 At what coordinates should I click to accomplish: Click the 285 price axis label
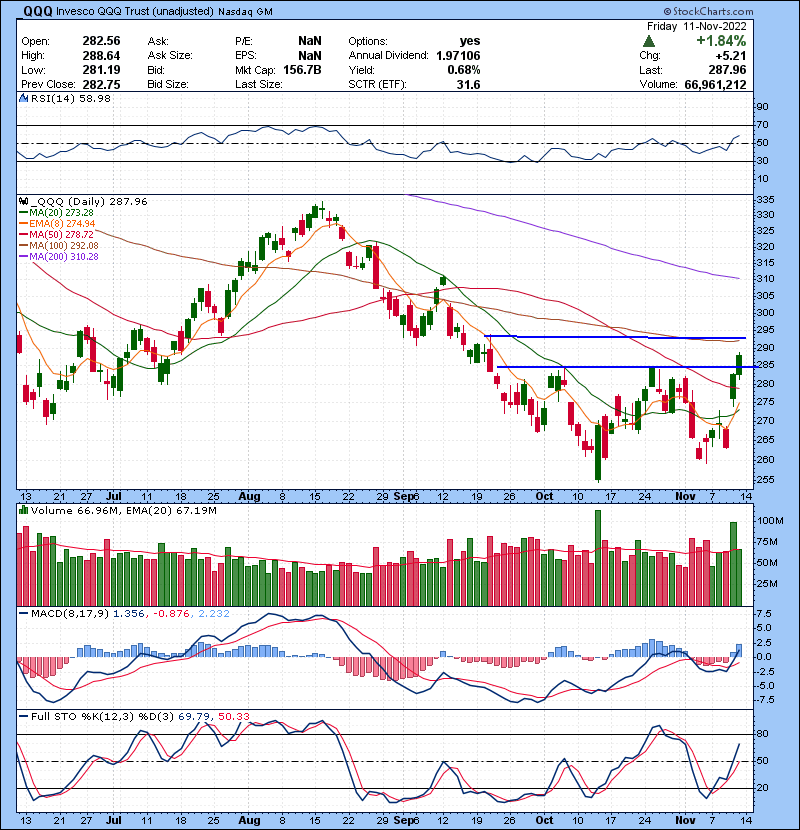[x=766, y=365]
